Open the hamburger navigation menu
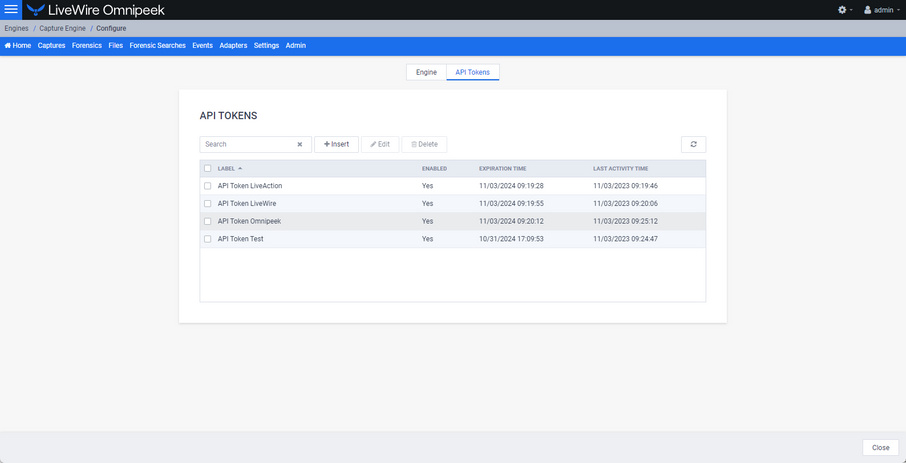 pyautogui.click(x=11, y=10)
